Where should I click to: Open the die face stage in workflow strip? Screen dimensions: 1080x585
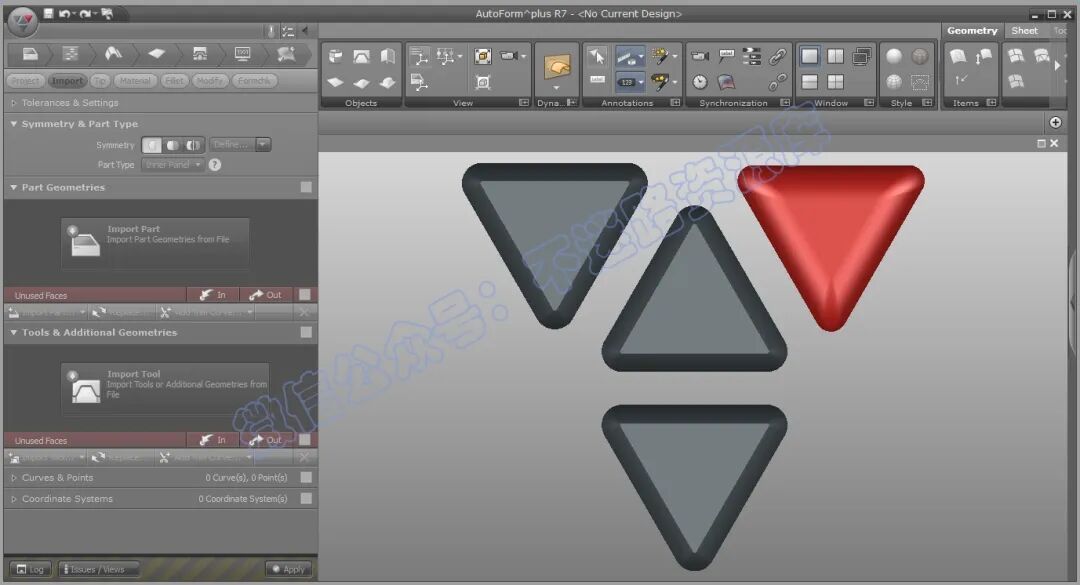(x=113, y=54)
